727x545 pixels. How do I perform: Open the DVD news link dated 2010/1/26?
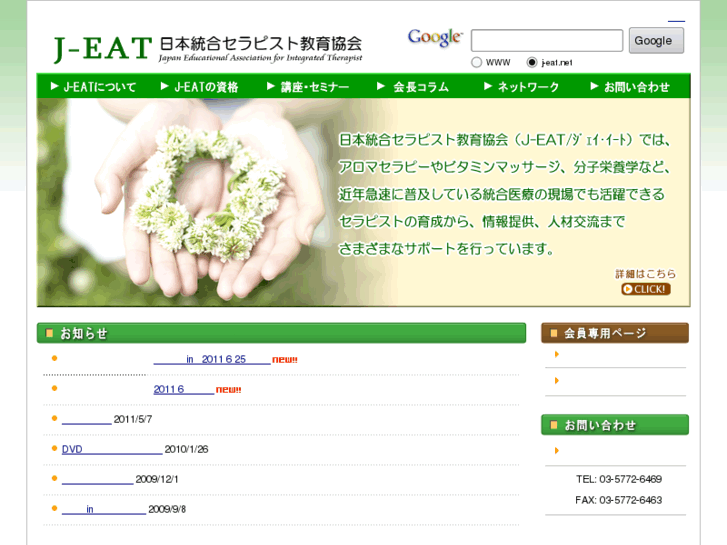point(112,449)
